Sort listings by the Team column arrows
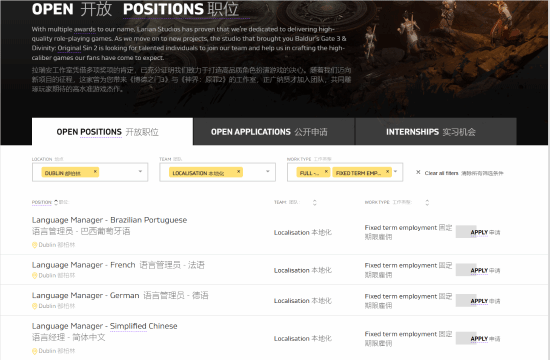The width and height of the screenshot is (550, 360). click(315, 202)
